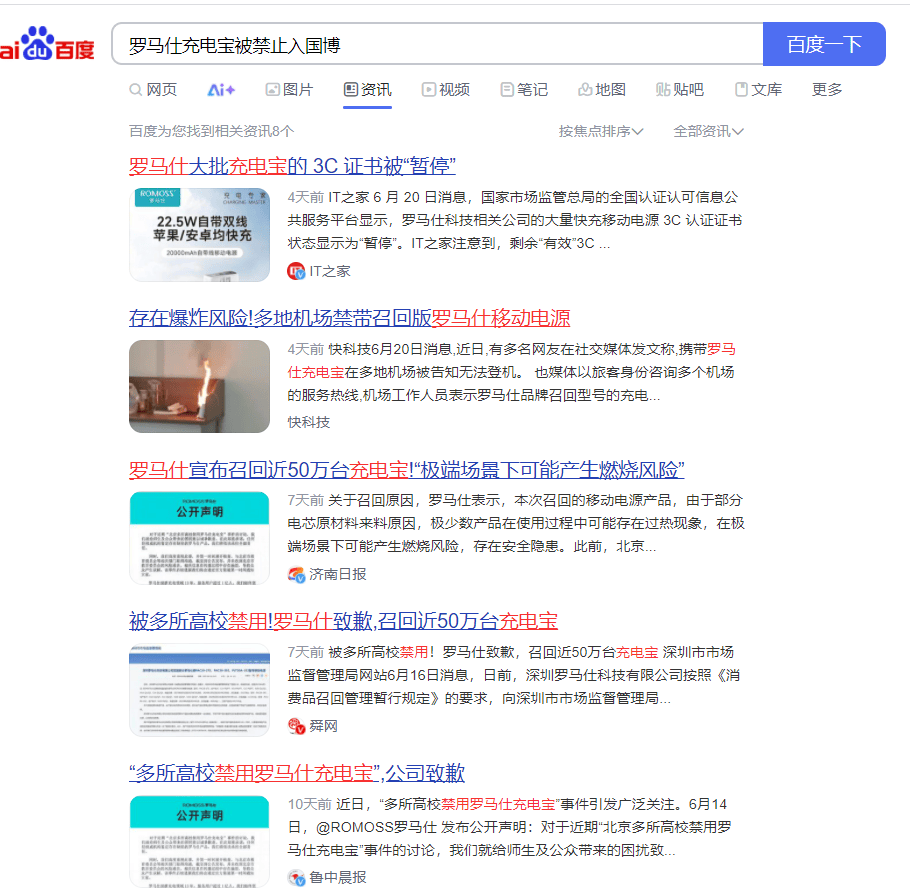Viewport: 910px width, 893px height.
Task: Click the Baidu paw logo
Action: pos(38,43)
